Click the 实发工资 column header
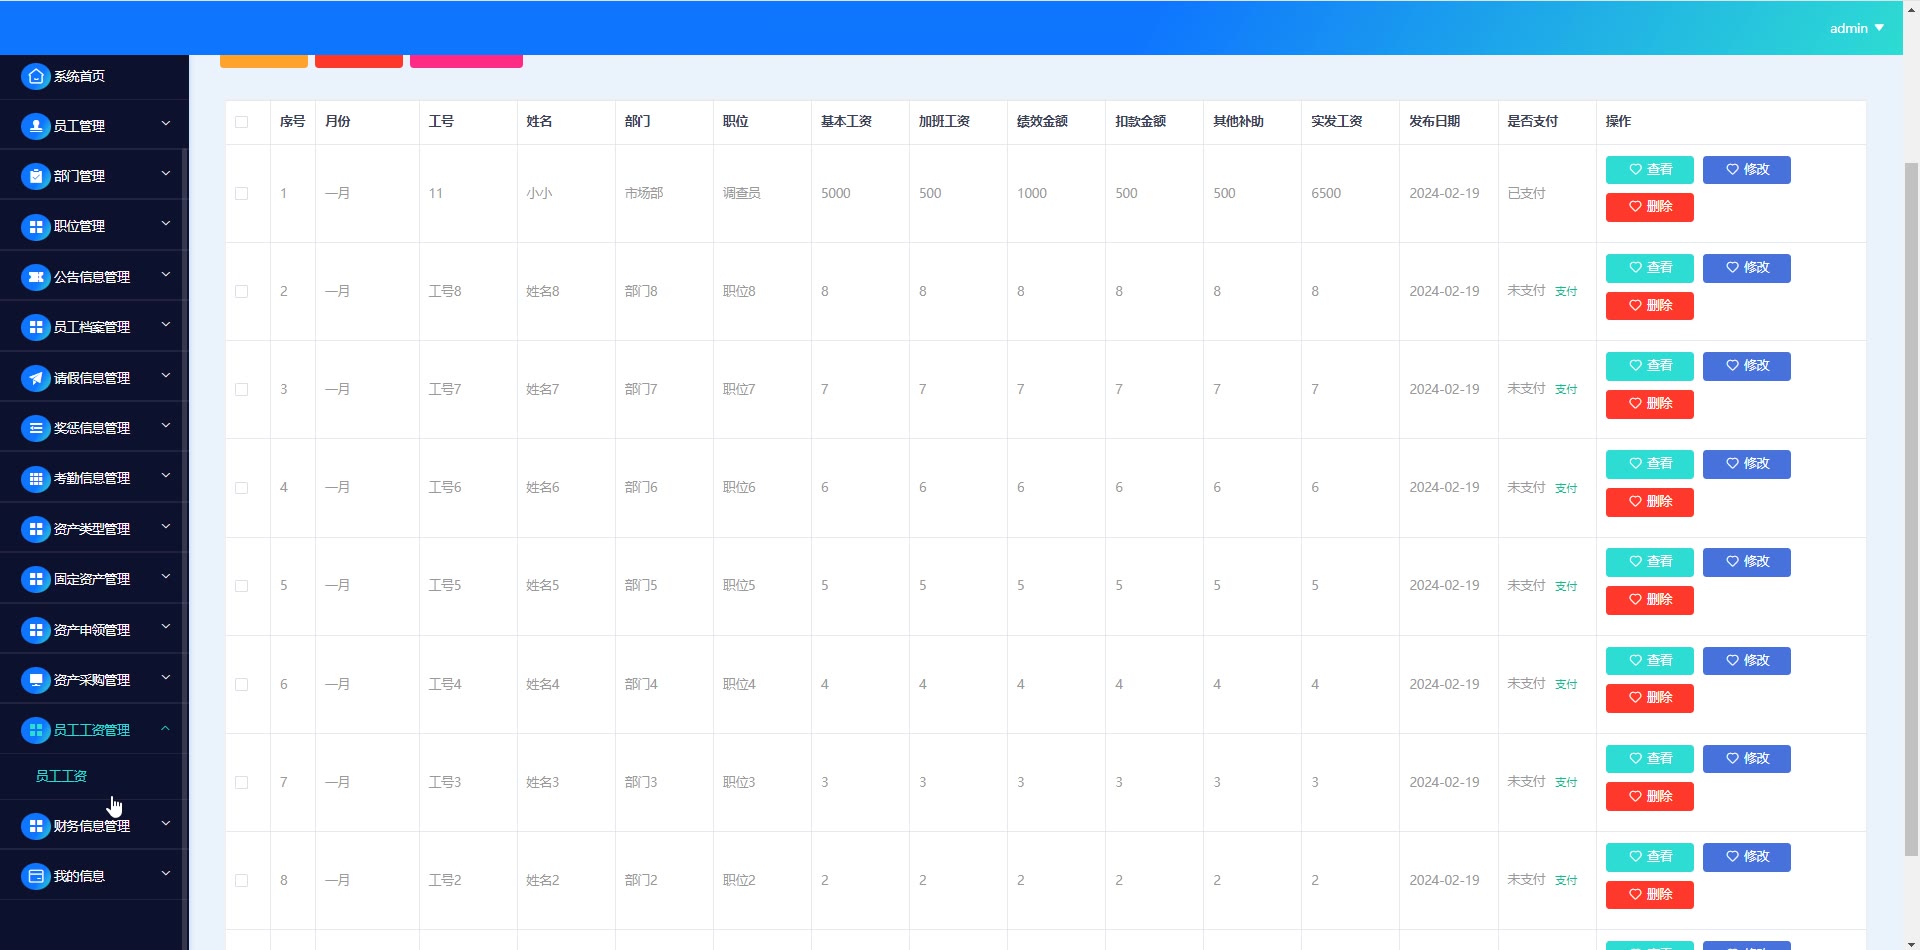Screen dimensions: 1920x950 click(x=1336, y=121)
